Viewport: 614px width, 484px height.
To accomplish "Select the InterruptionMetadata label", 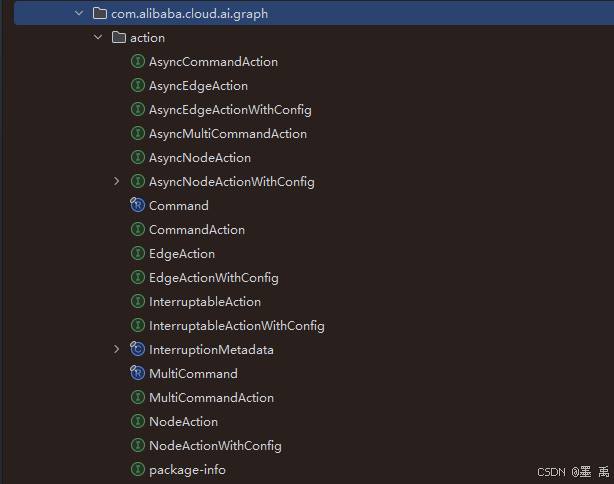I will click(211, 350).
